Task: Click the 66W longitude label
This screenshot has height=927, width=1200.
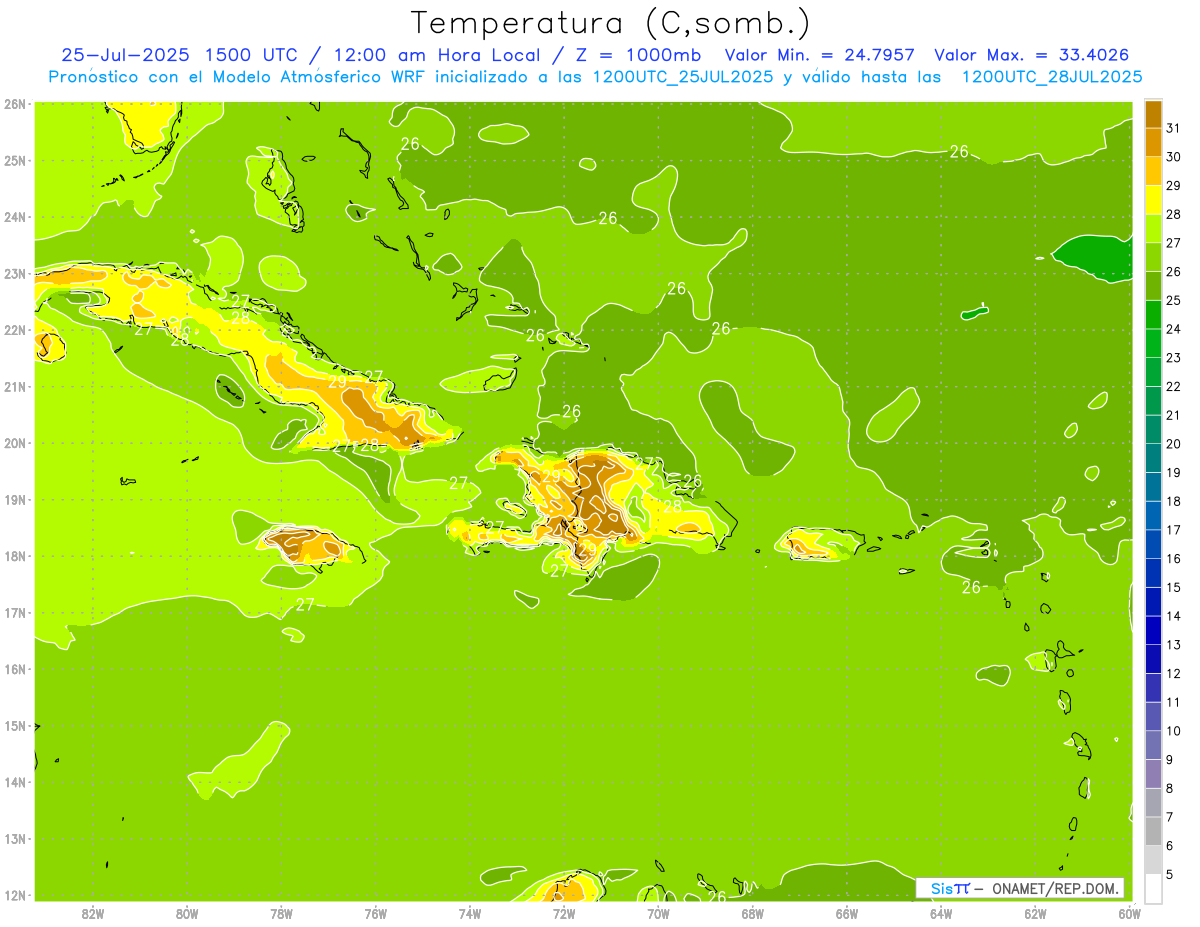Action: (x=847, y=913)
